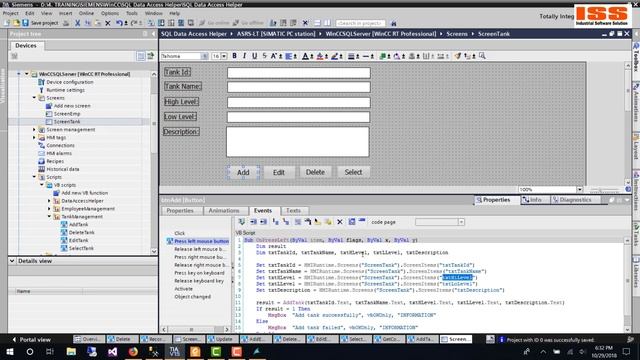Select the Delete button on the screen
Viewport: 640px width, 360px height.
(315, 172)
